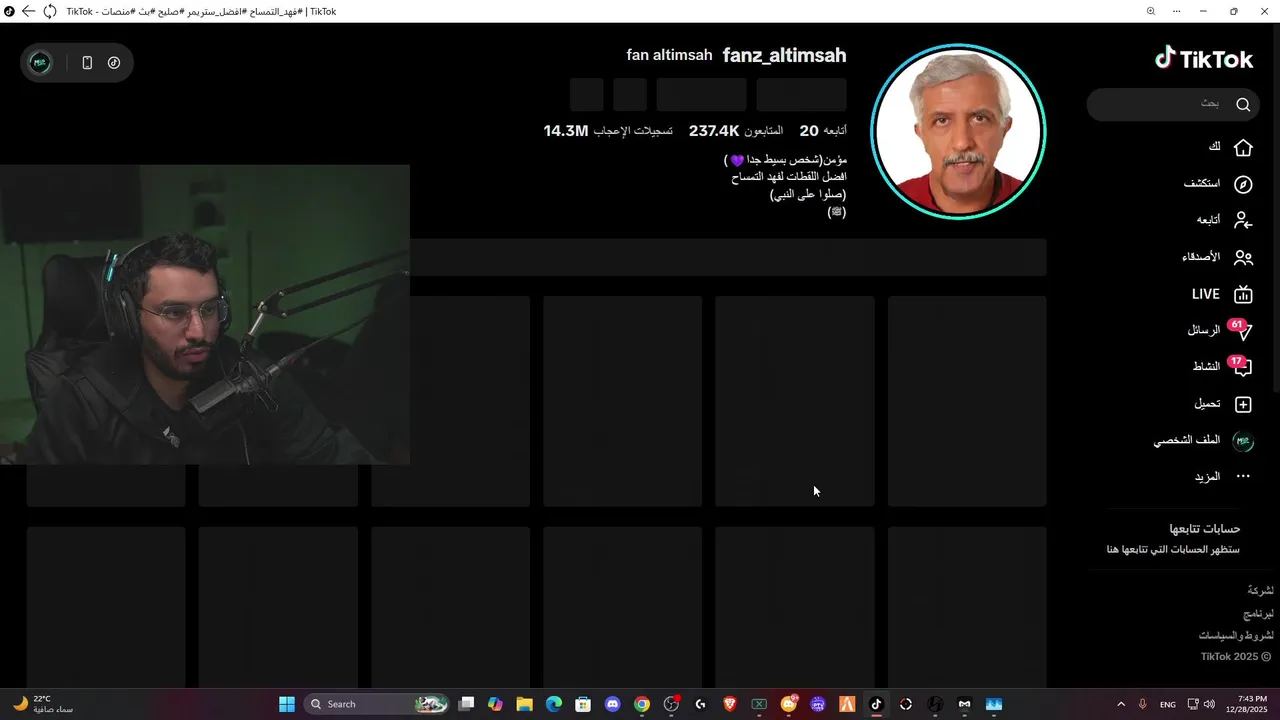Click the account avatar in the top-left pill

pyautogui.click(x=40, y=62)
